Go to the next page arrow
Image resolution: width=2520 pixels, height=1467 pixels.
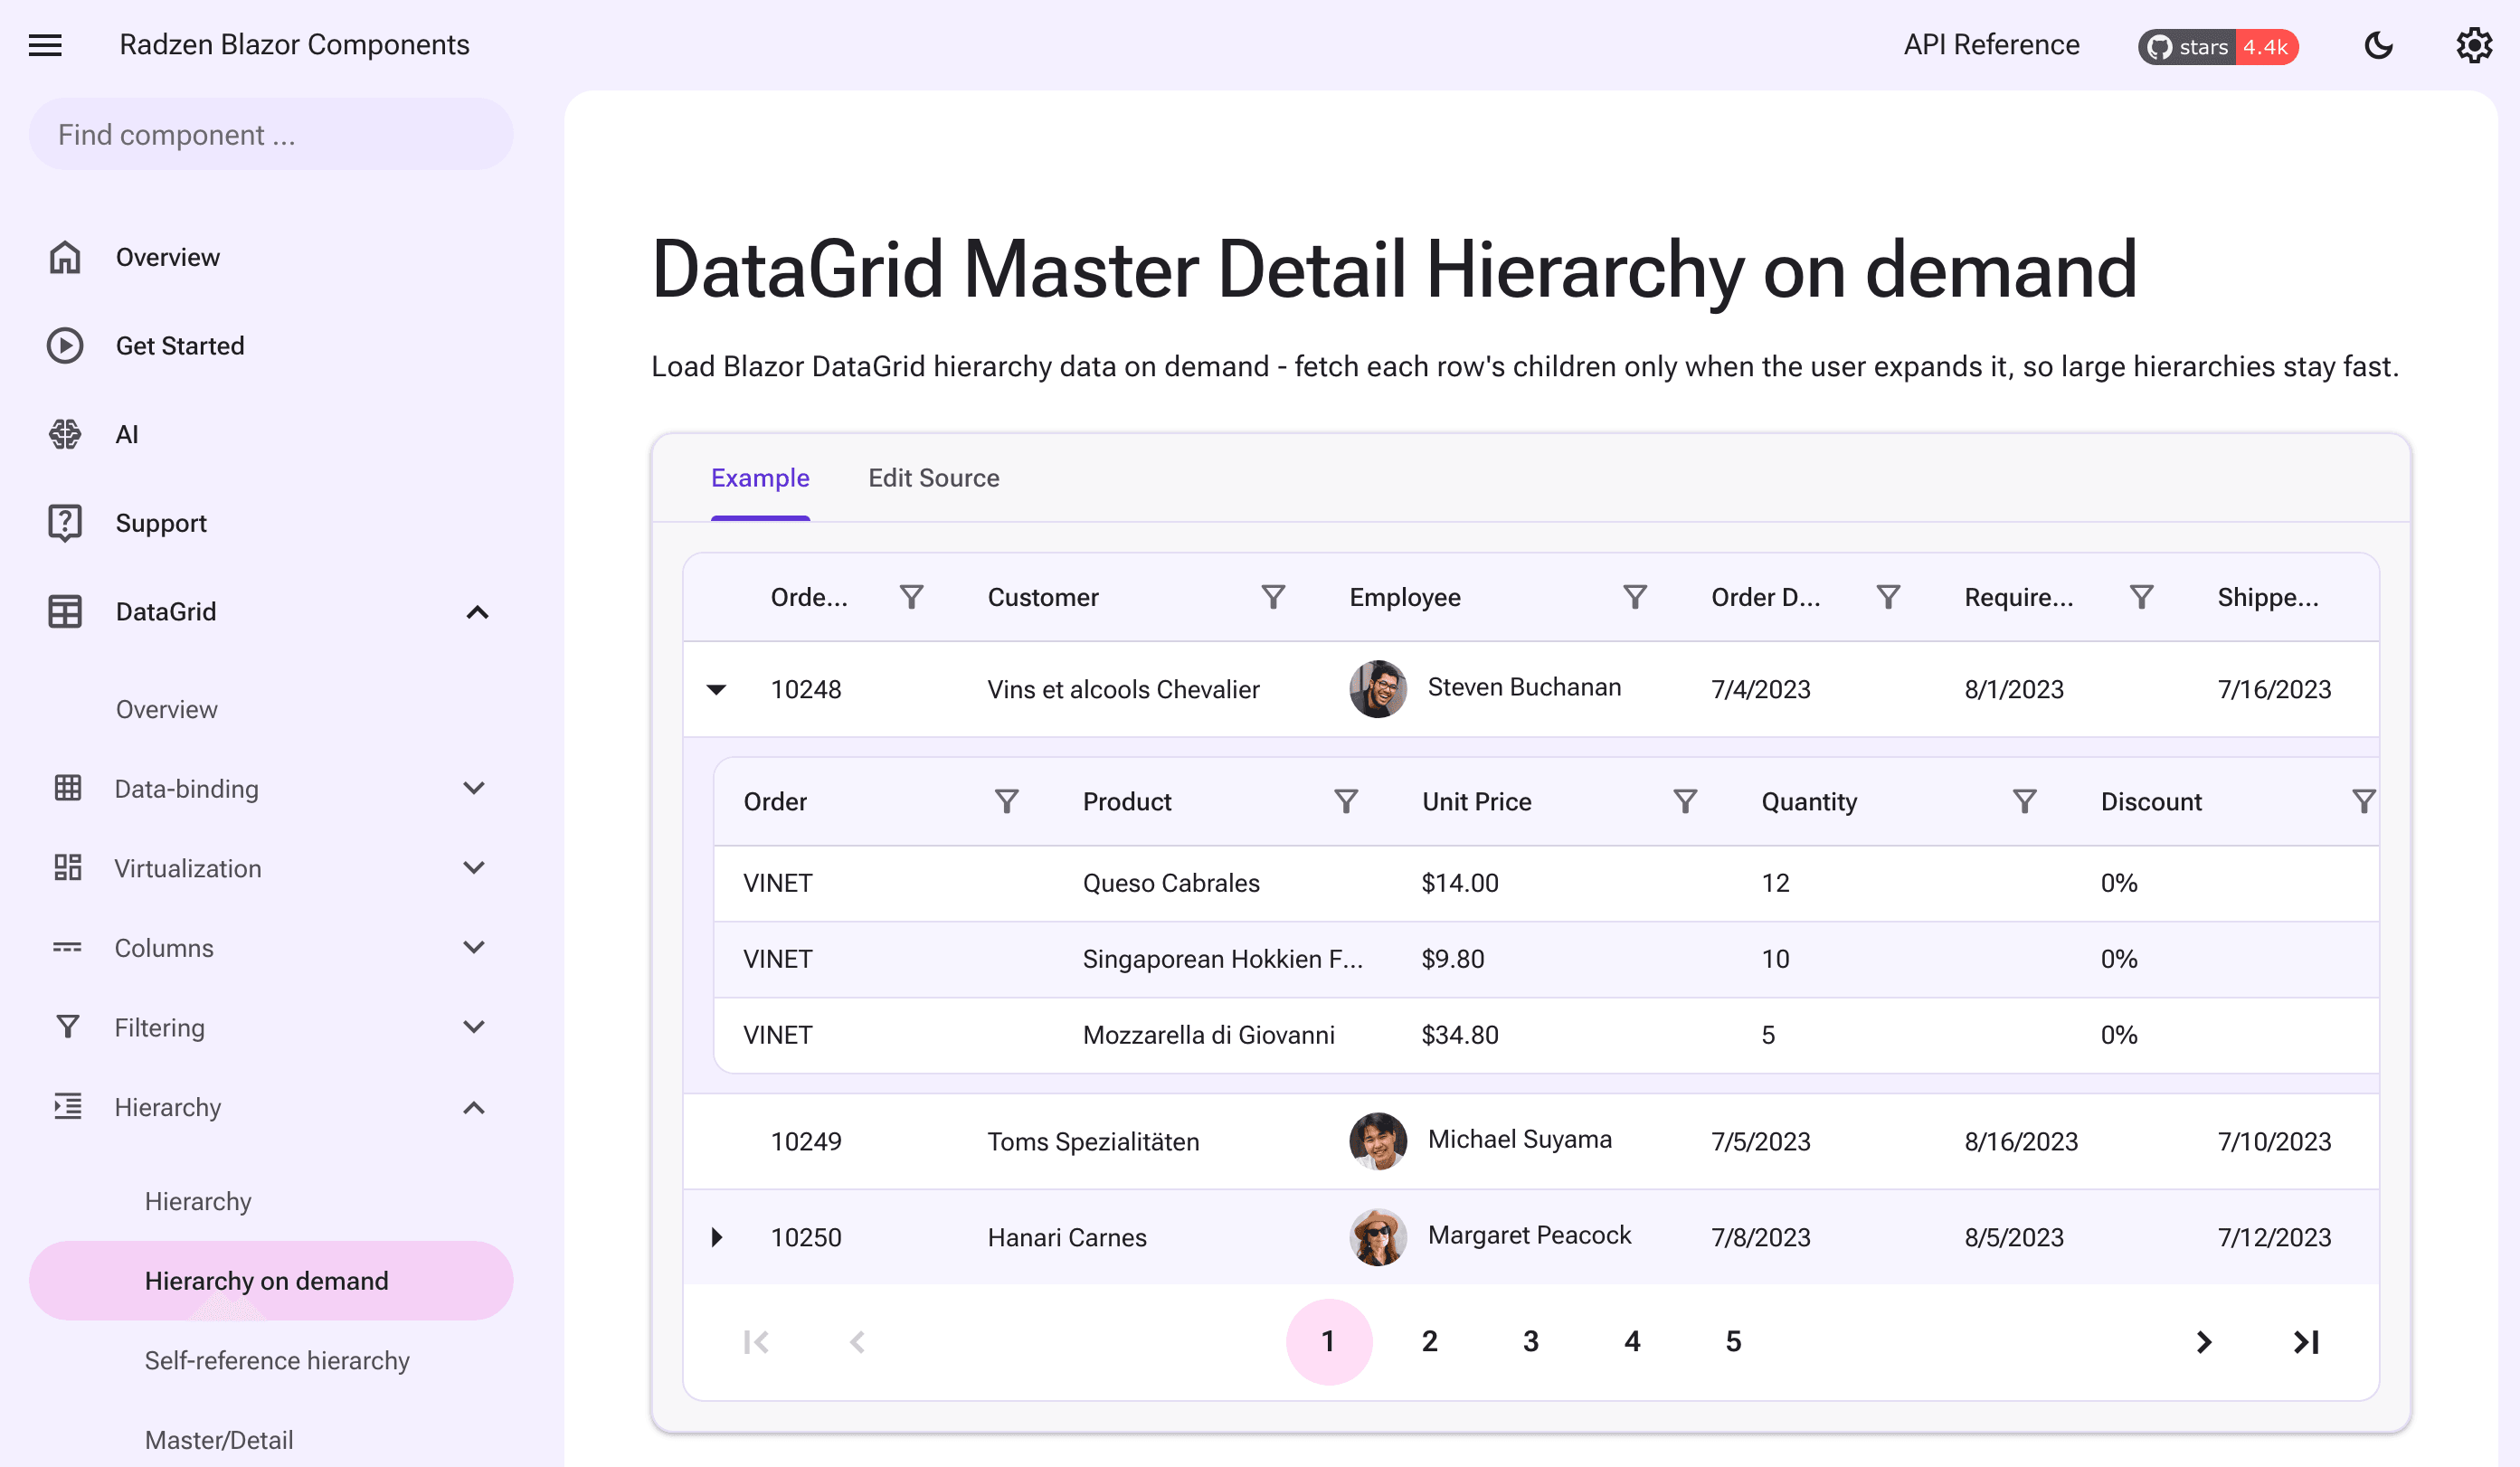(2204, 1341)
